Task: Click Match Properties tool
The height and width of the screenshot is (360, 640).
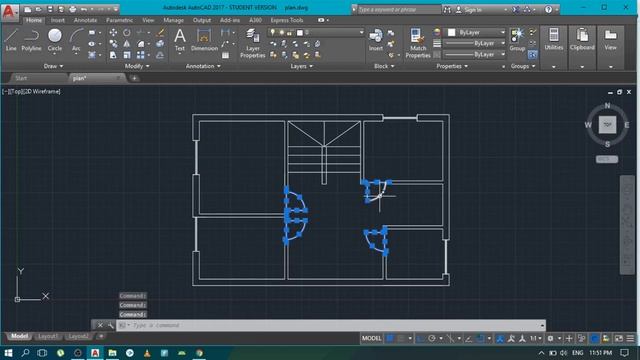Action: point(418,43)
